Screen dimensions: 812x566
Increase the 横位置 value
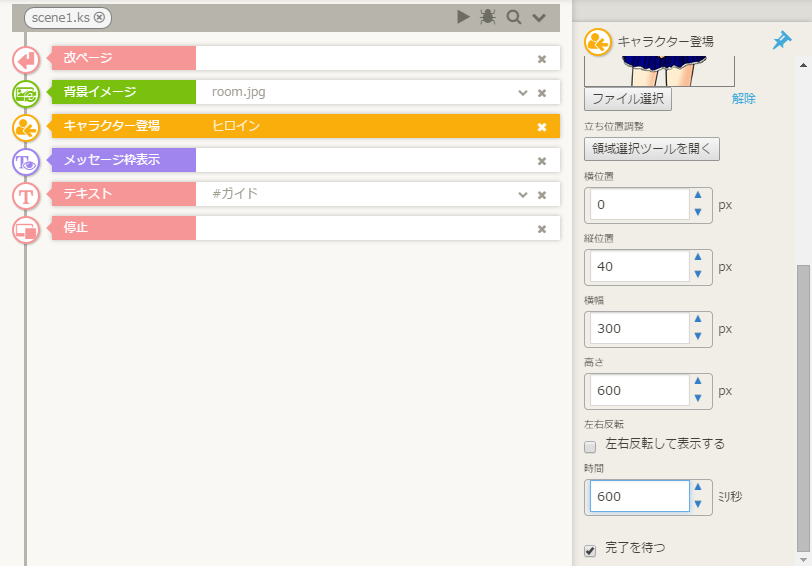[x=698, y=195]
